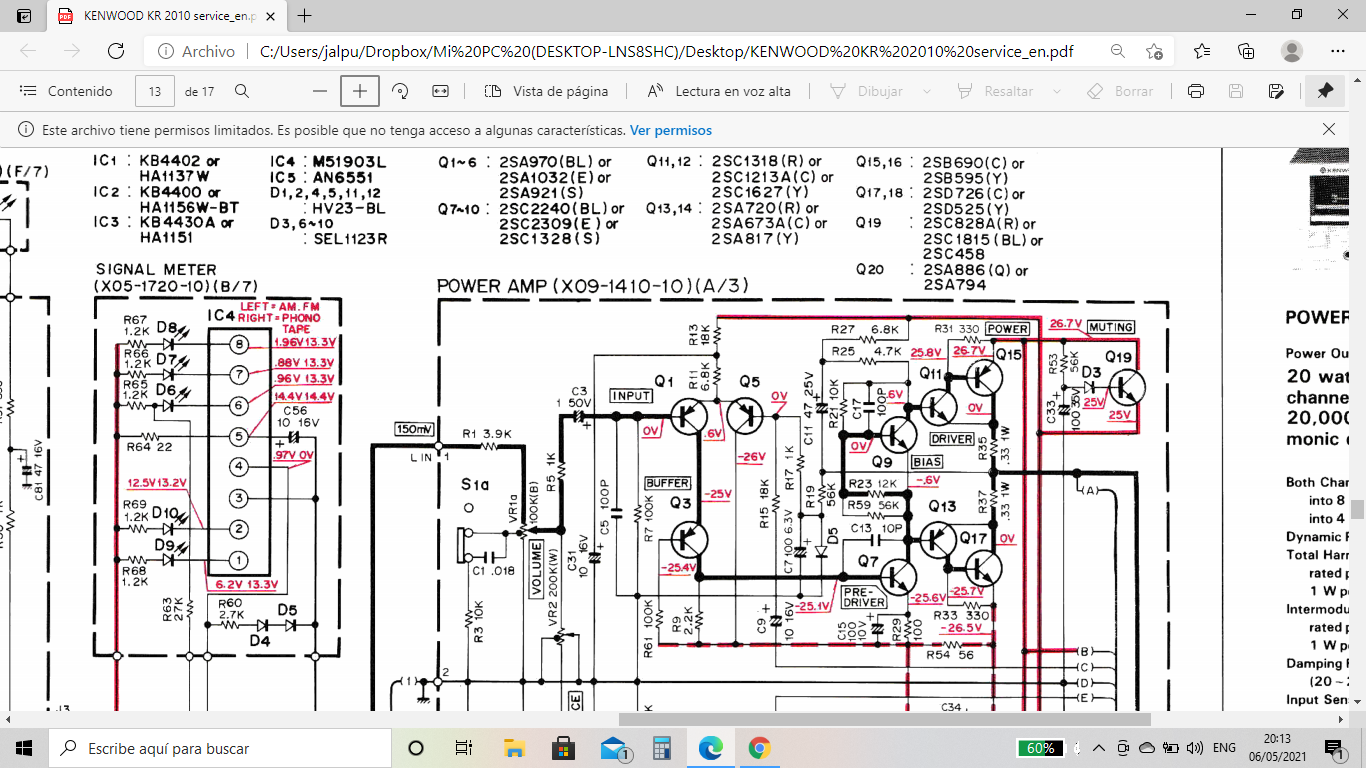This screenshot has width=1366, height=768.
Task: Select the Resaltar highlight tool
Action: [995, 91]
